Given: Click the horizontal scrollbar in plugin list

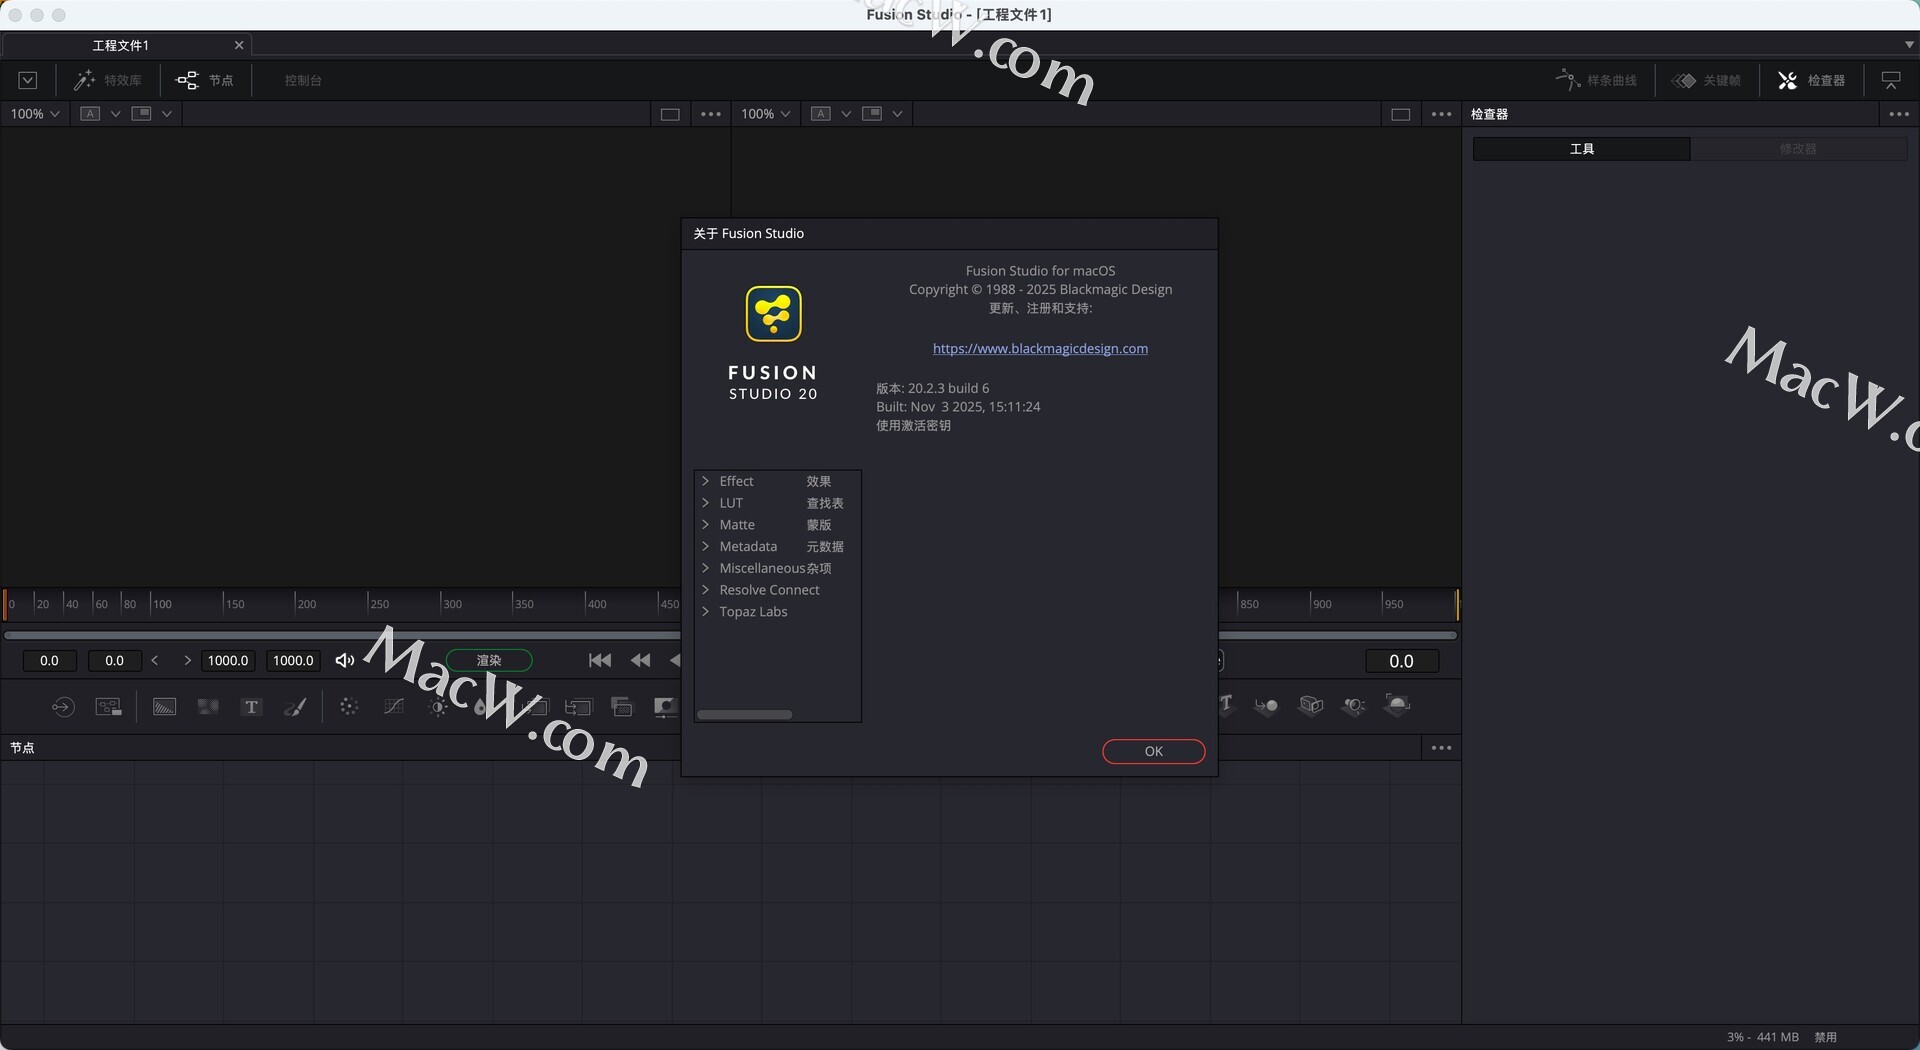Looking at the screenshot, I should (x=744, y=714).
